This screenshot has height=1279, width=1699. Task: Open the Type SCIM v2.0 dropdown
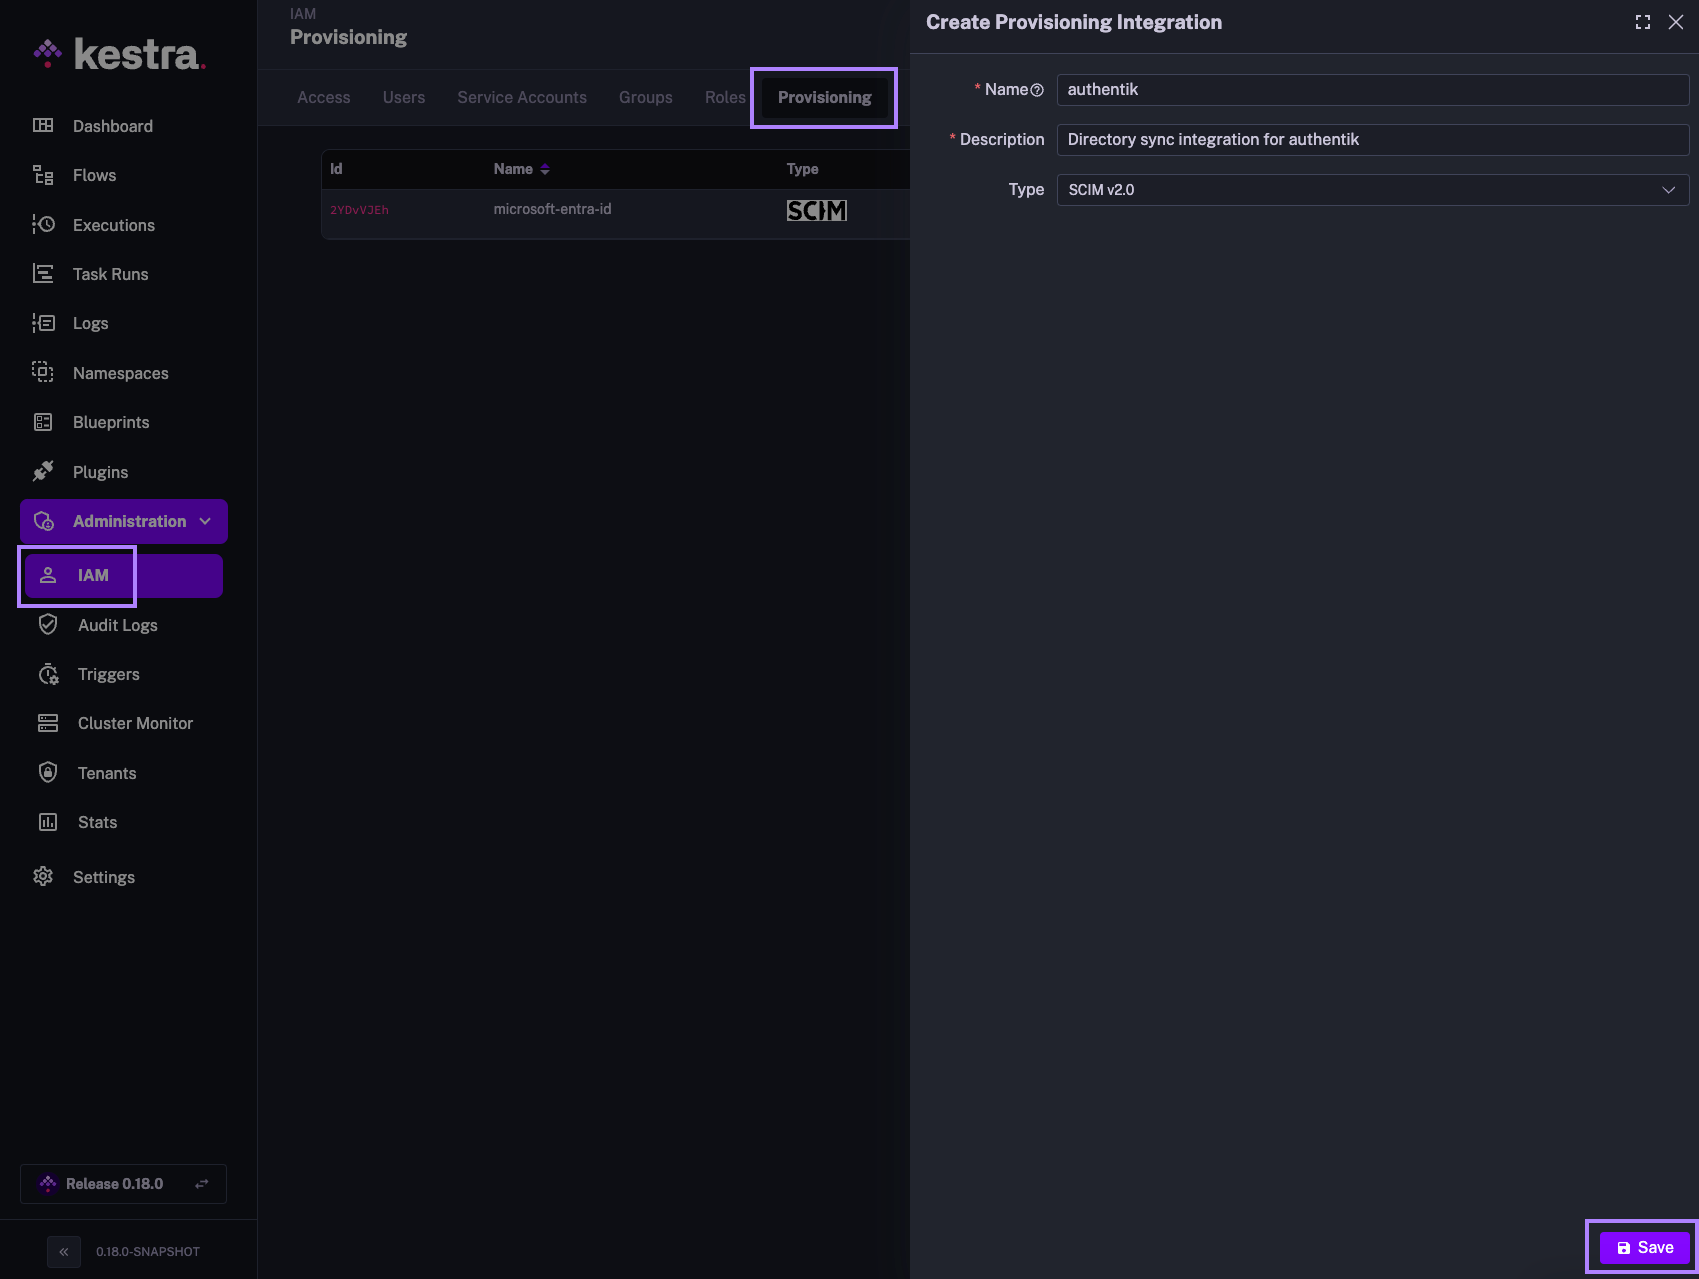[x=1372, y=190]
